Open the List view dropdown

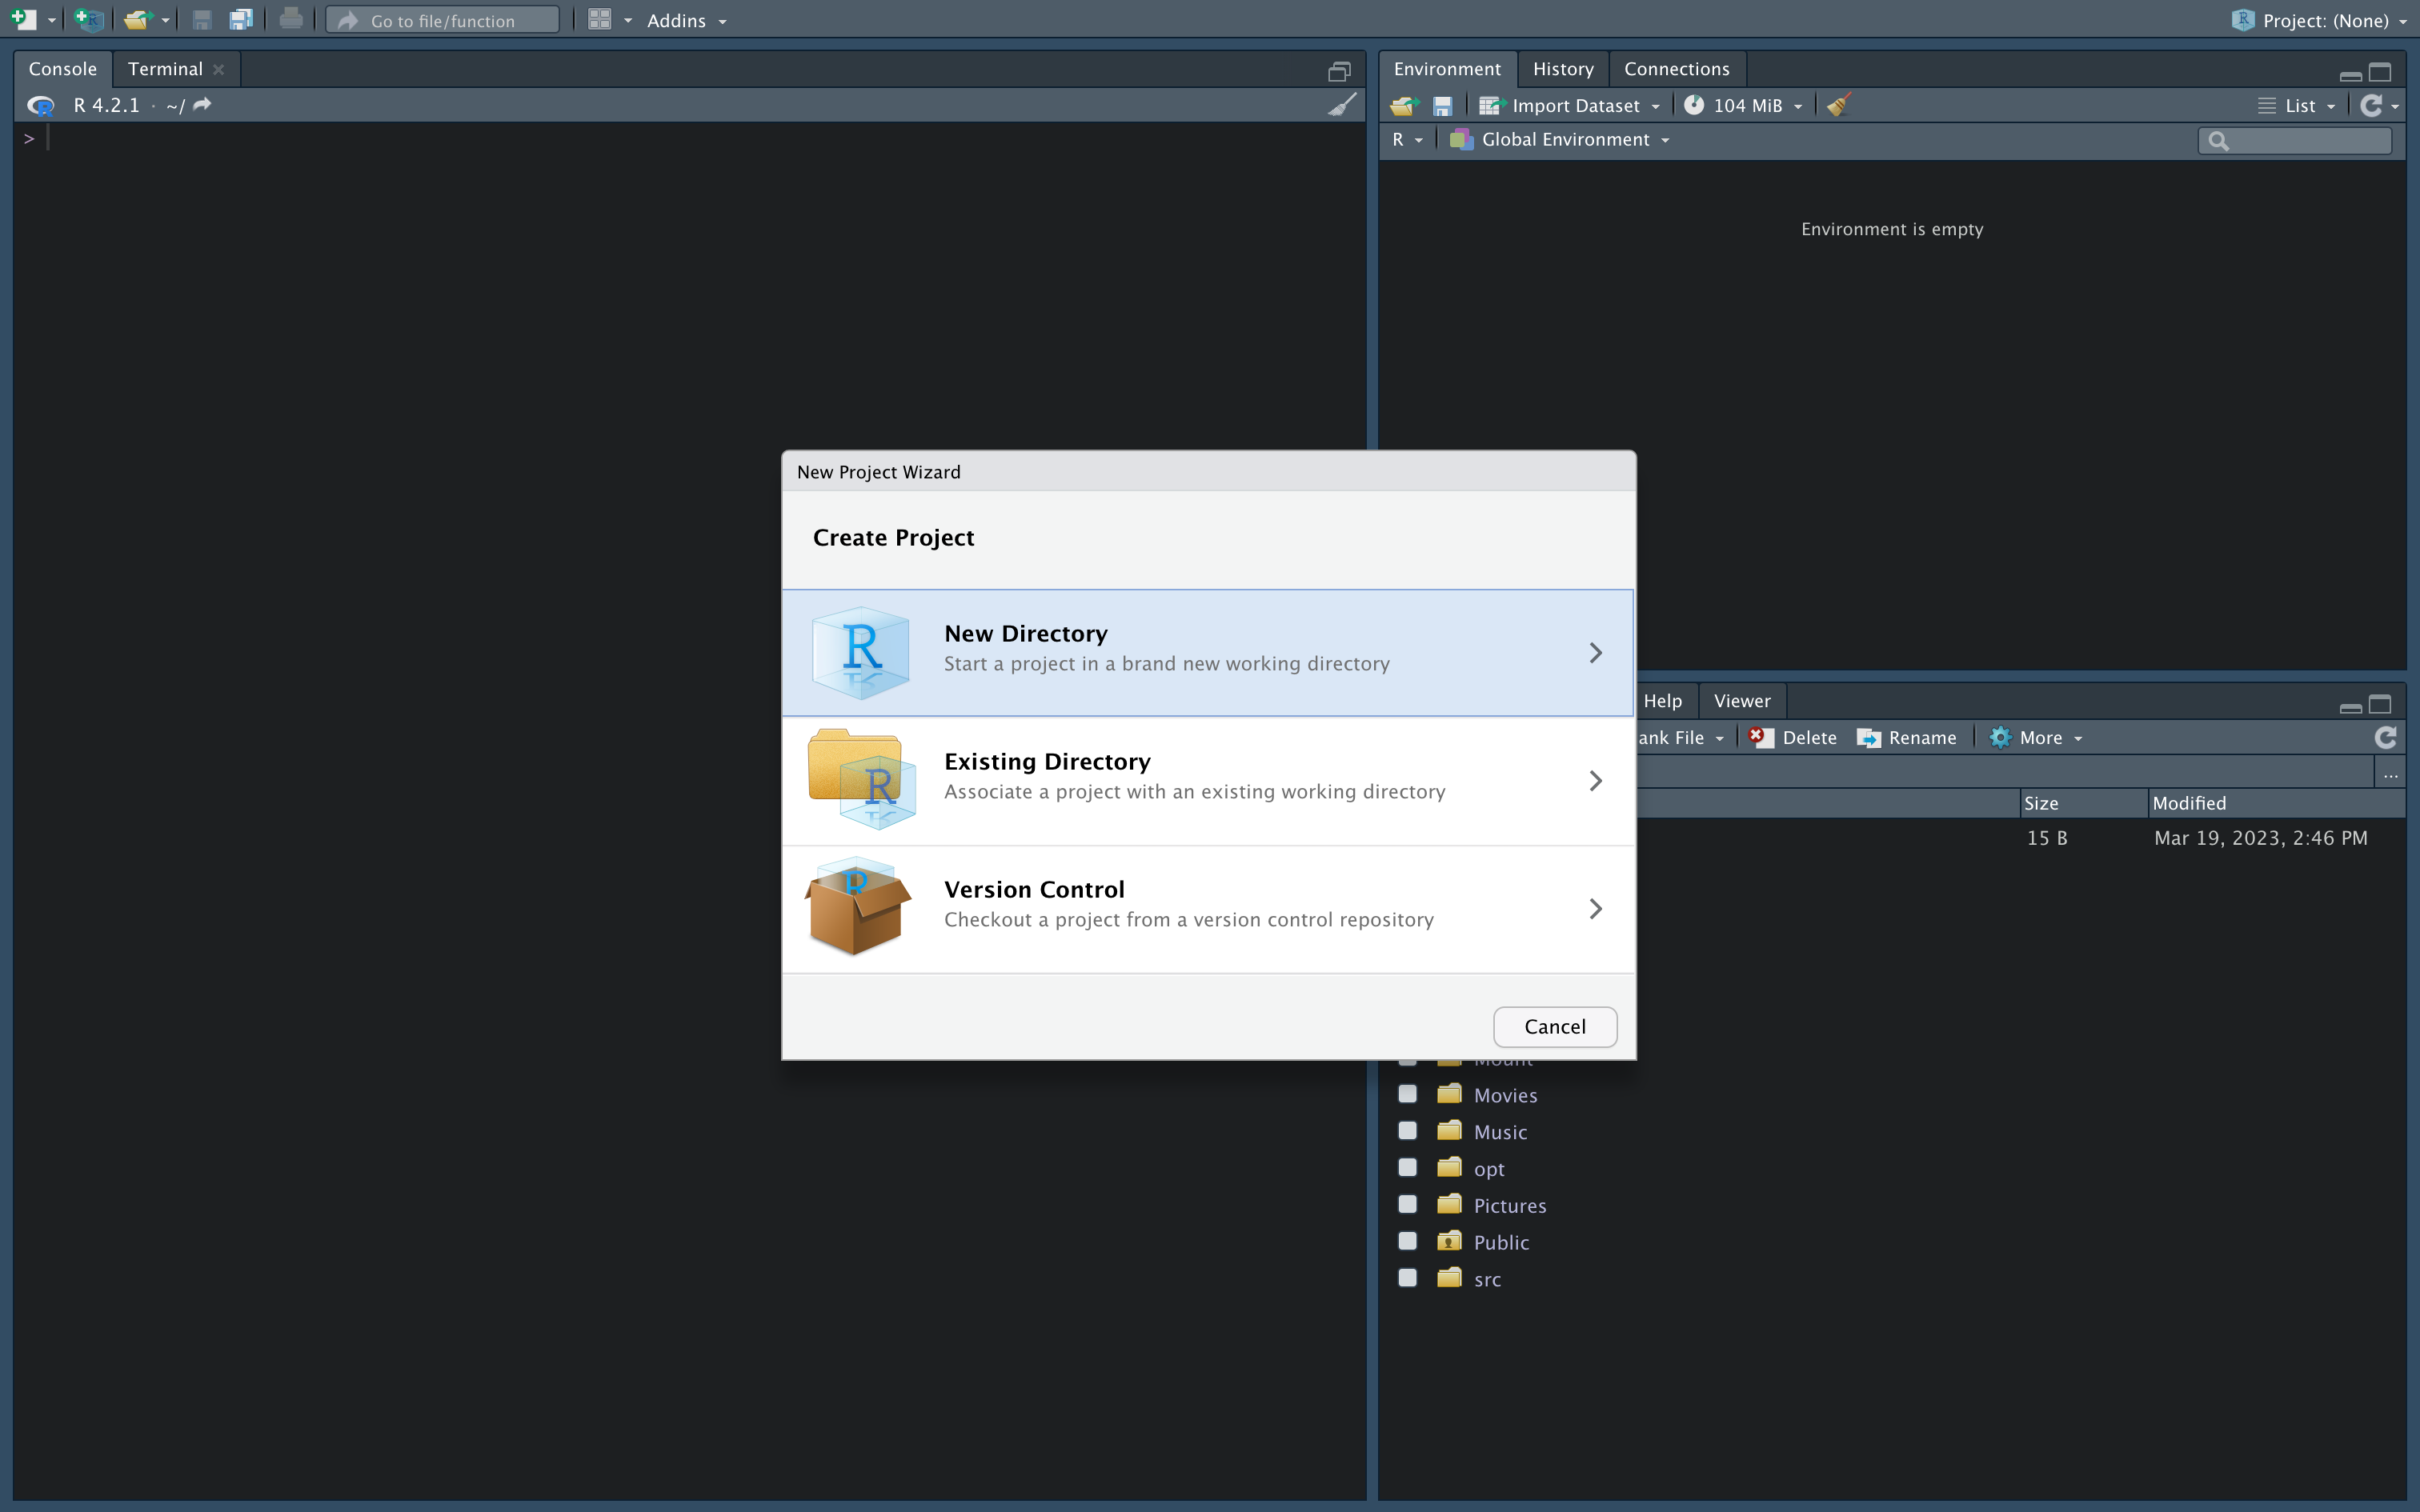coord(2296,106)
